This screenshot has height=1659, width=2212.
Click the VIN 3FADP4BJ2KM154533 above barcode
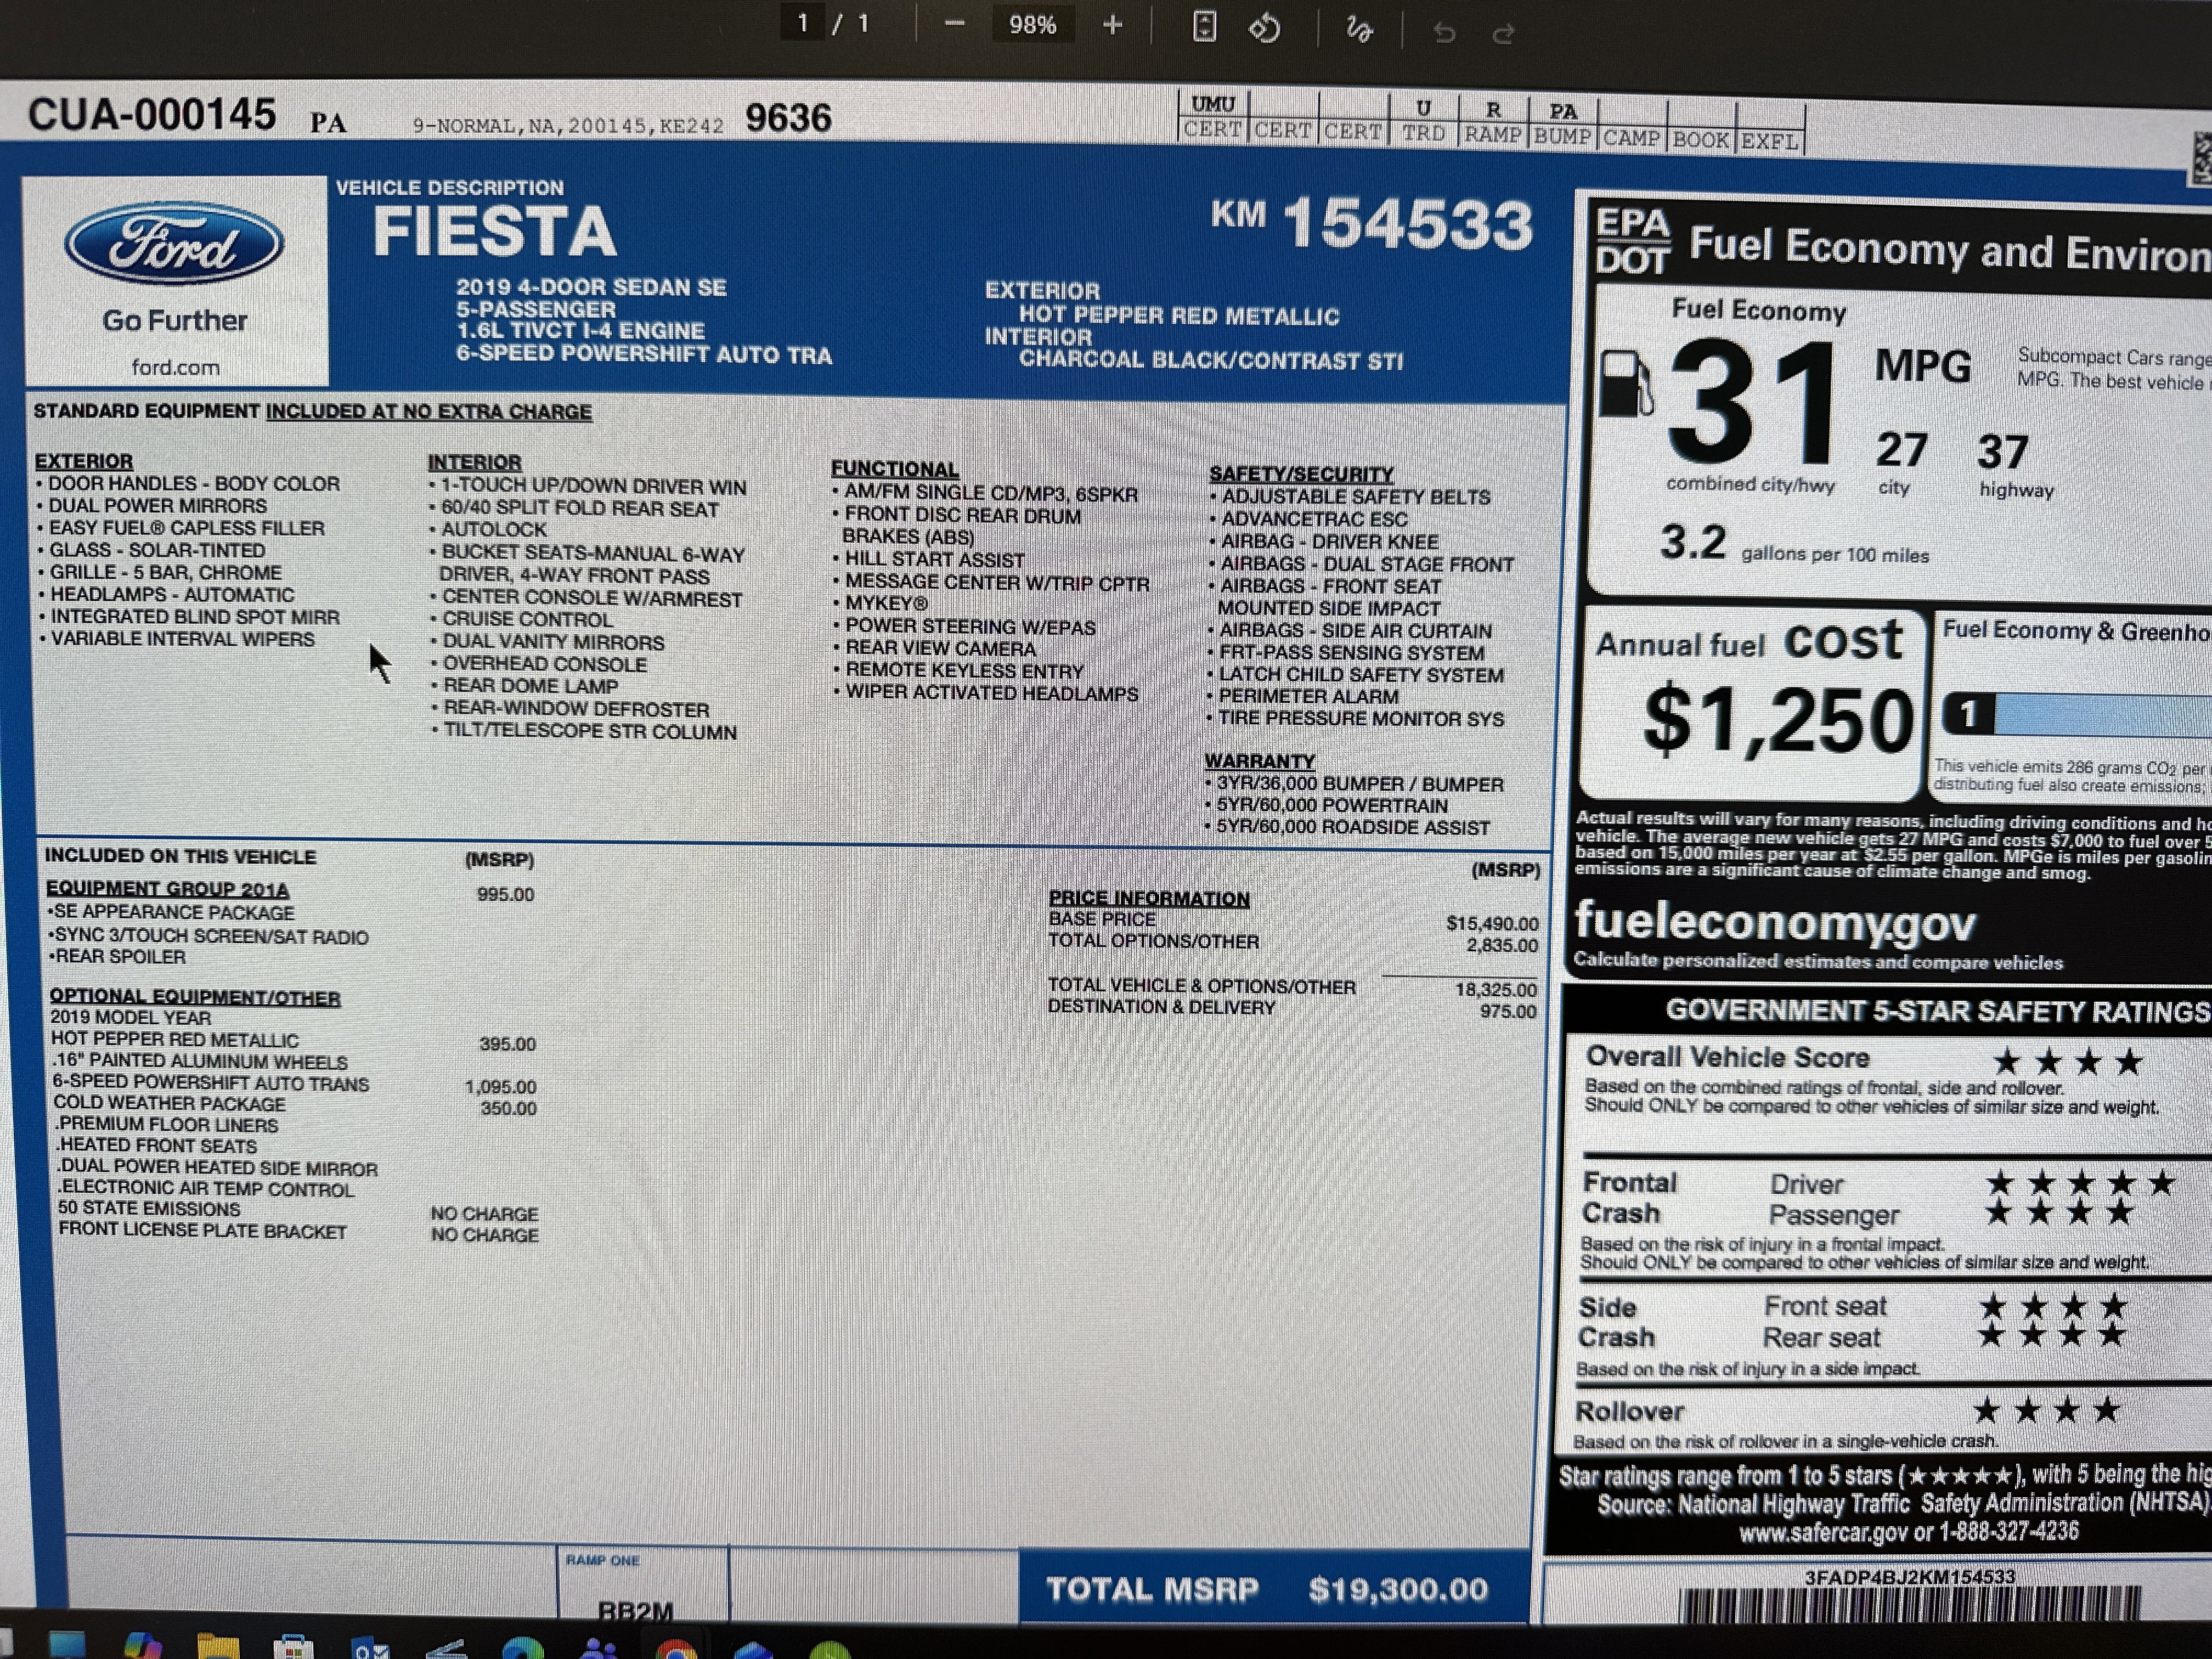tap(1909, 1577)
